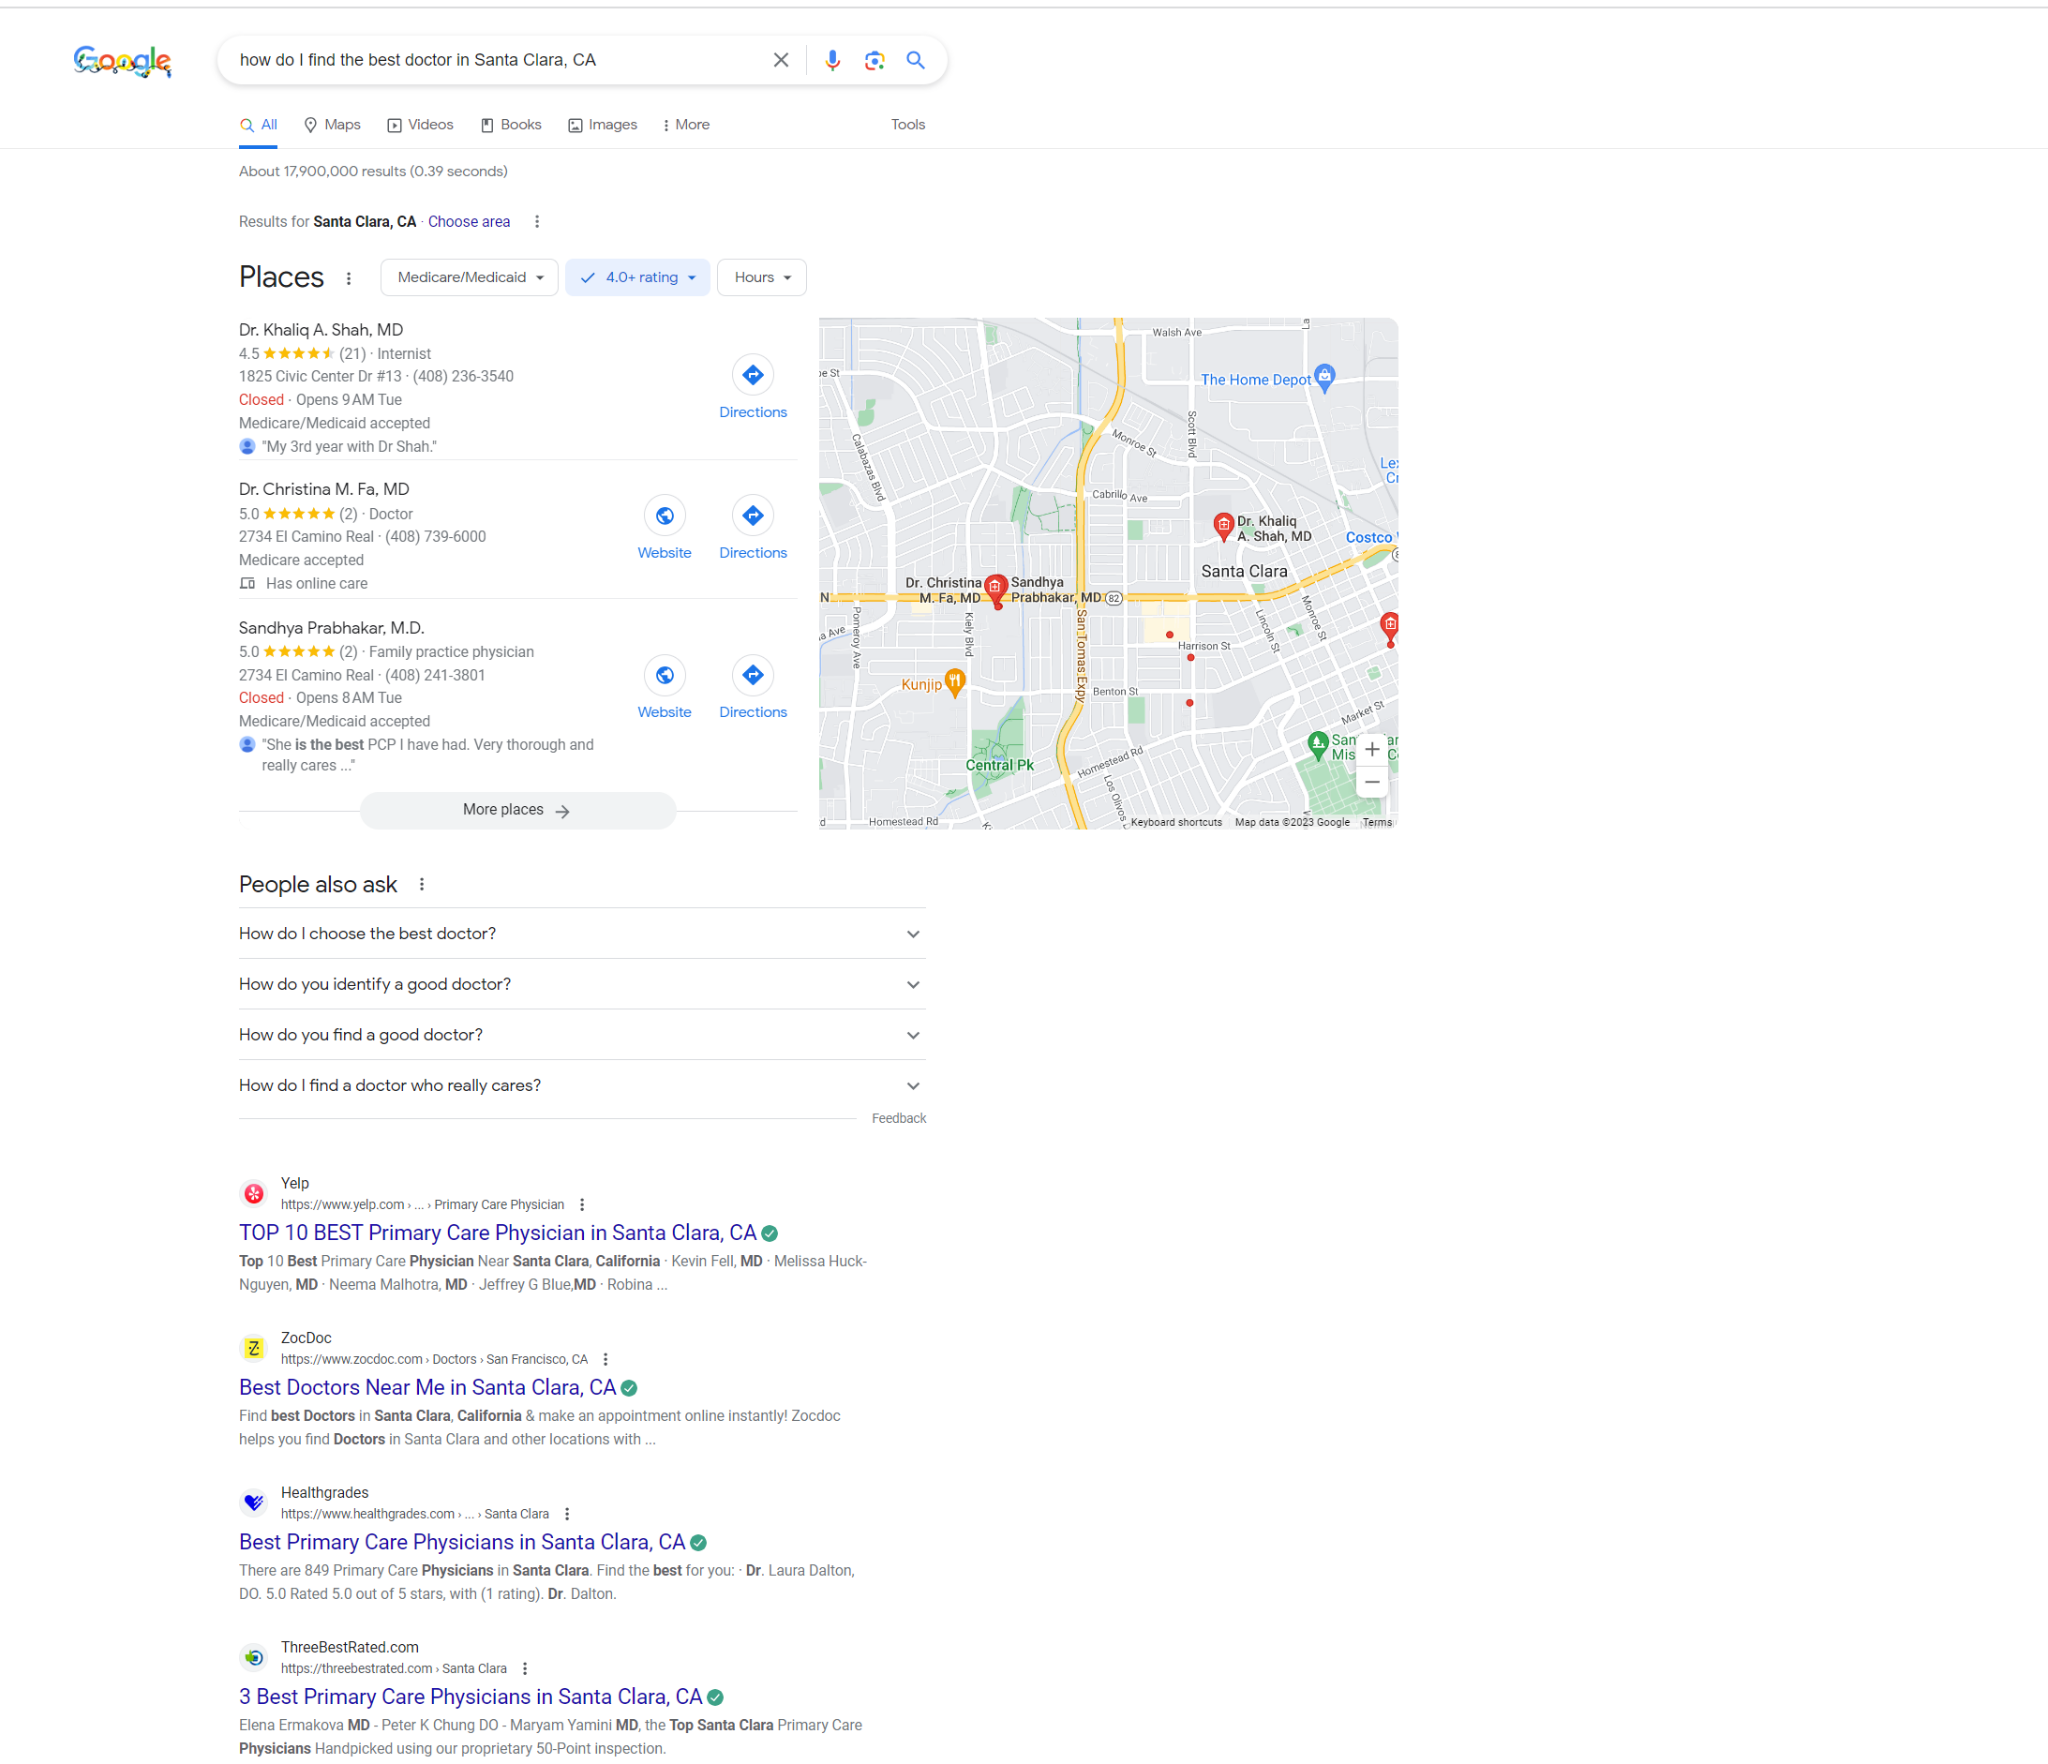Start voice search with microphone icon
Viewport: 2048px width, 1764px height.
pyautogui.click(x=832, y=60)
